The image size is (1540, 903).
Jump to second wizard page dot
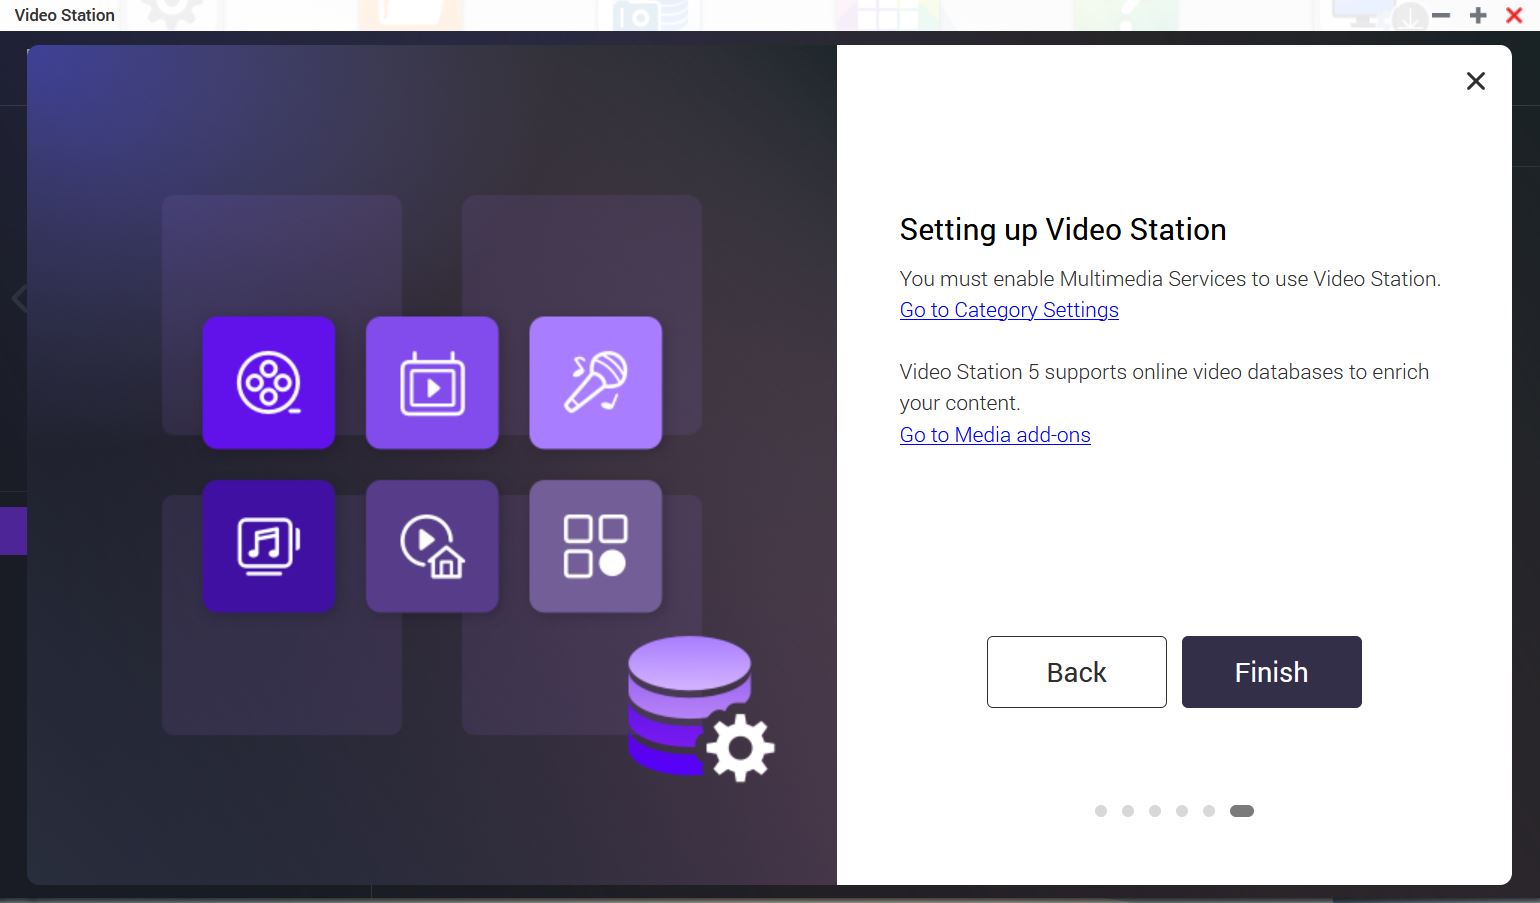tap(1128, 811)
